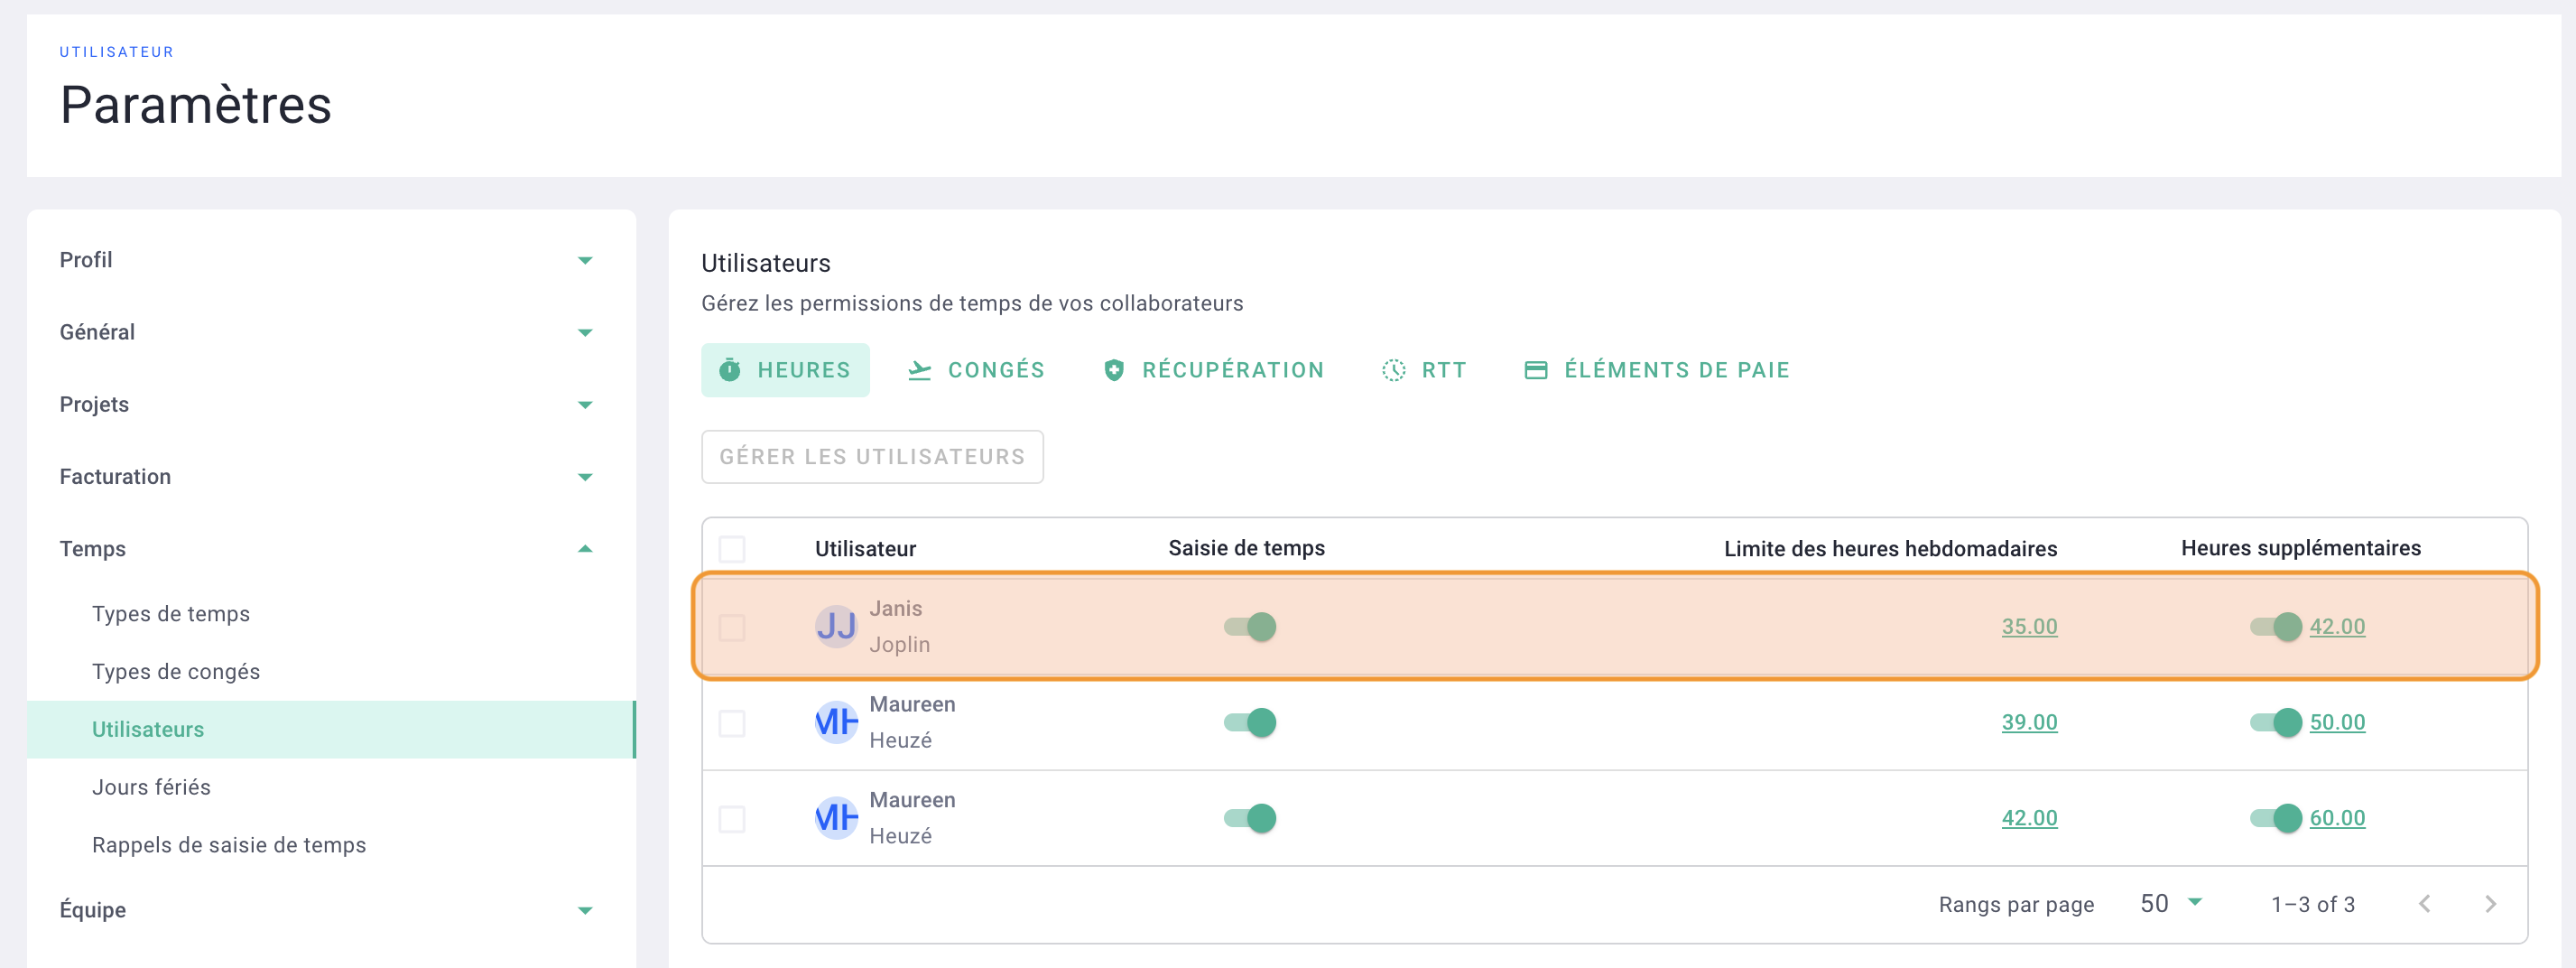Click avatar of Maureen Heuzé with 42.00 limit

[836, 818]
